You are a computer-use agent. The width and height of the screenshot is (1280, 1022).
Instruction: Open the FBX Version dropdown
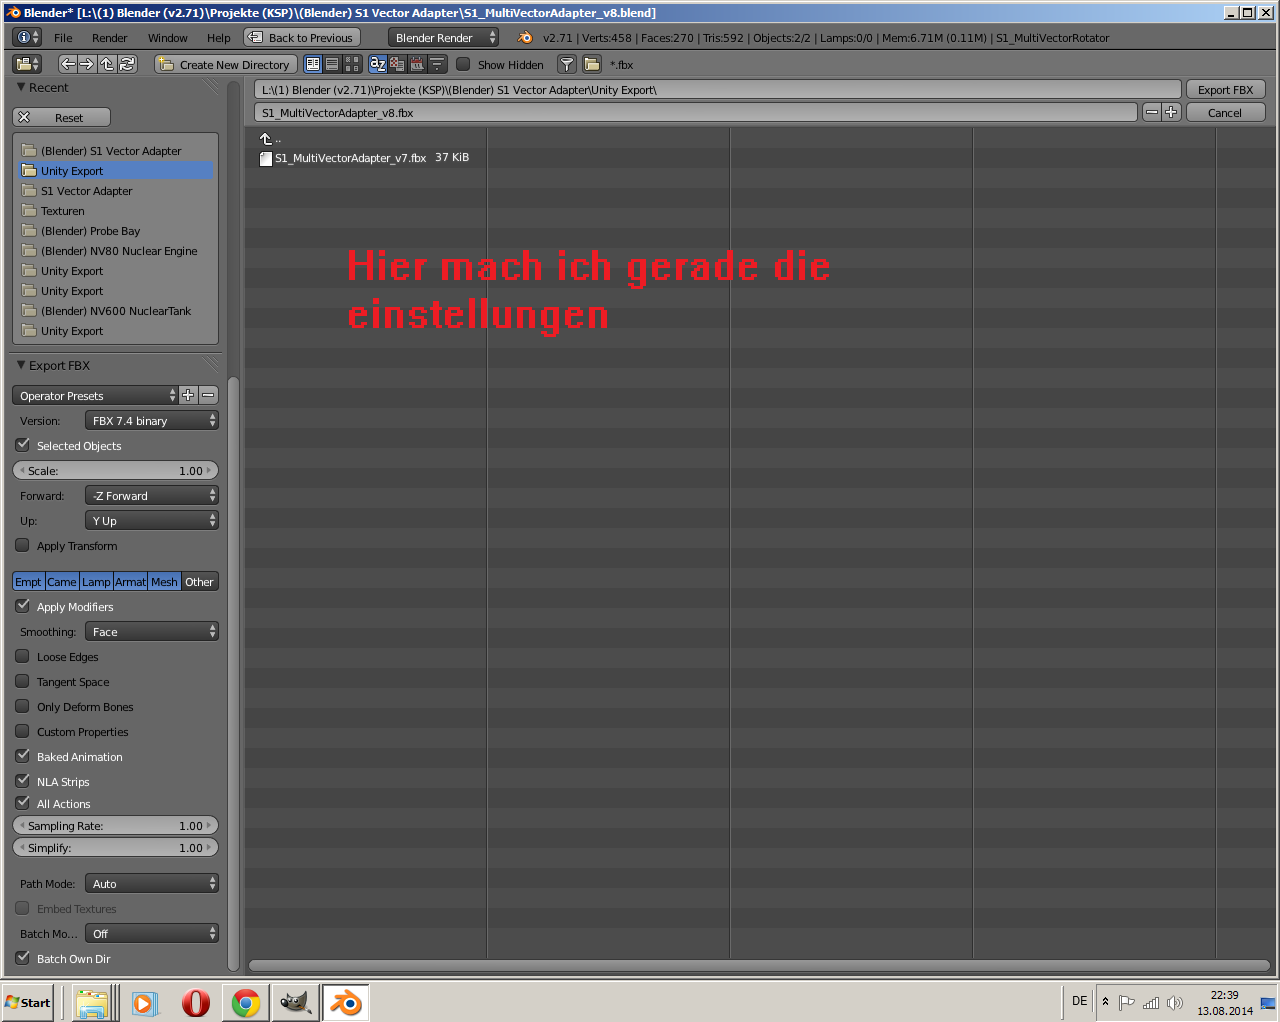click(x=152, y=421)
